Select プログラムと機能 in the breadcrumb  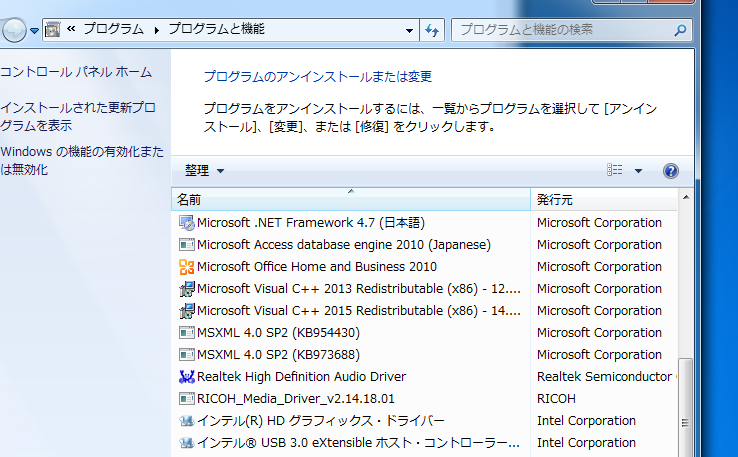(217, 29)
